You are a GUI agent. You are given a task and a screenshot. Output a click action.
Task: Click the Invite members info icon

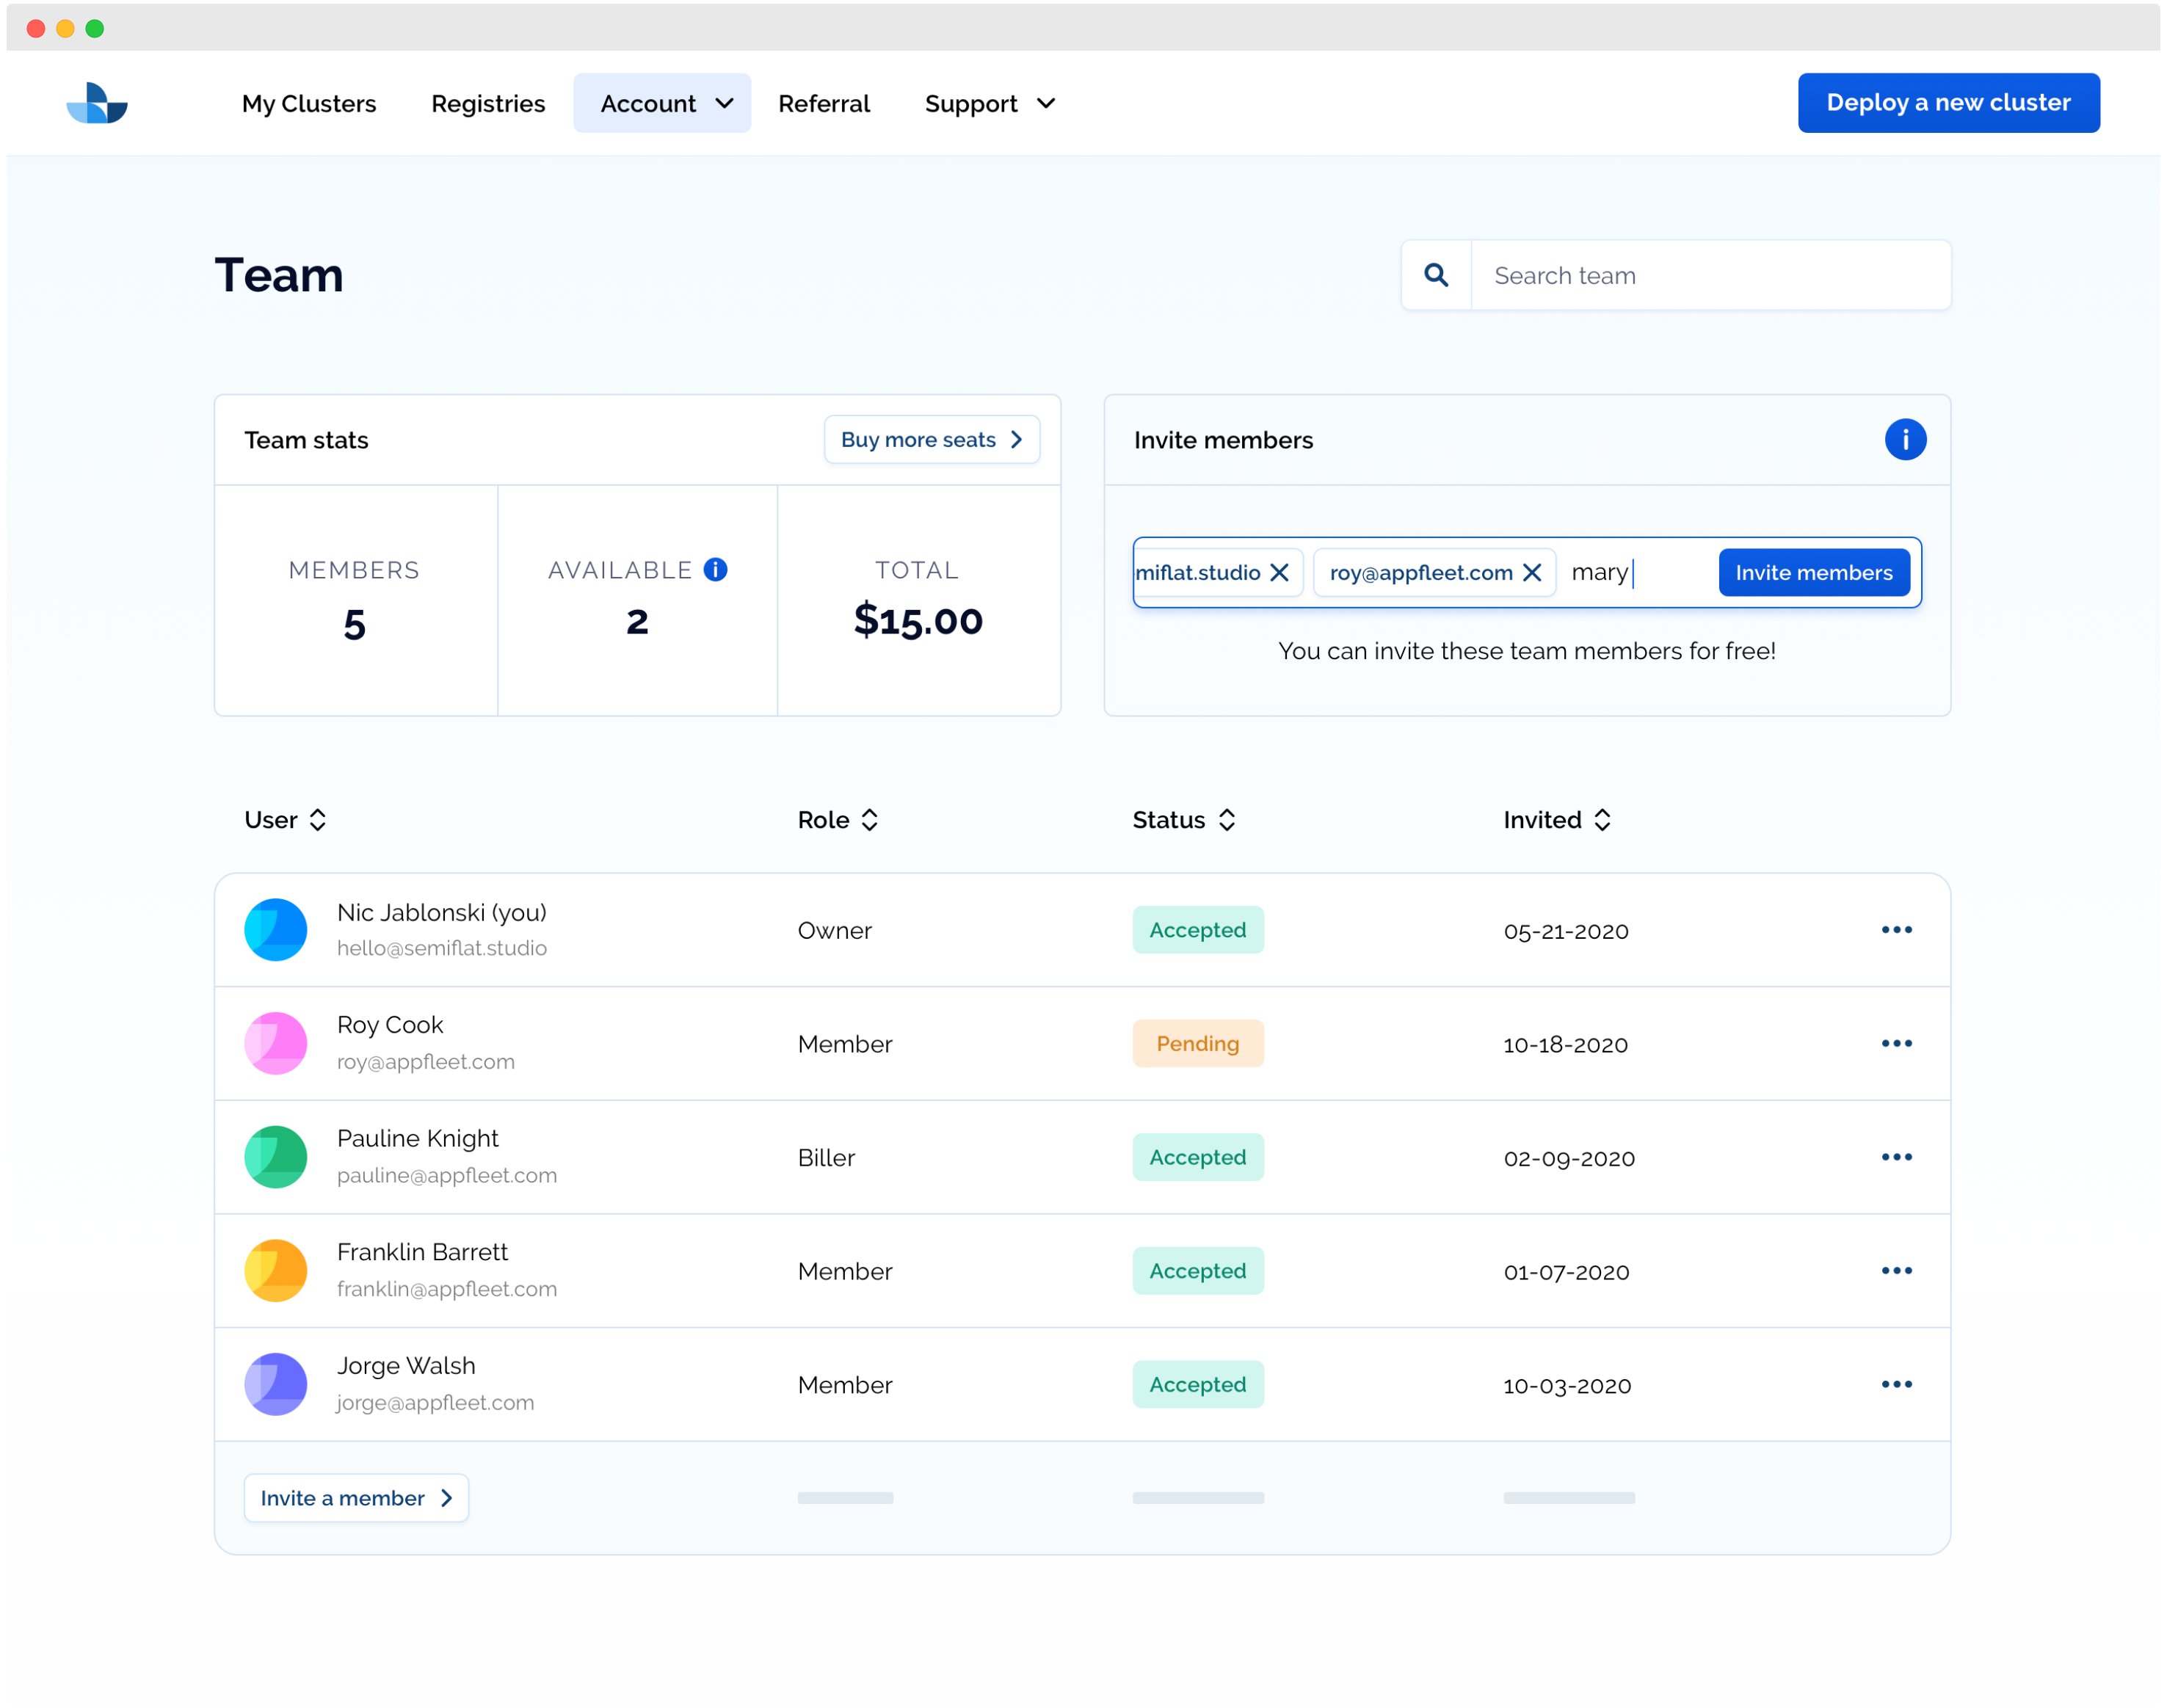(1904, 440)
